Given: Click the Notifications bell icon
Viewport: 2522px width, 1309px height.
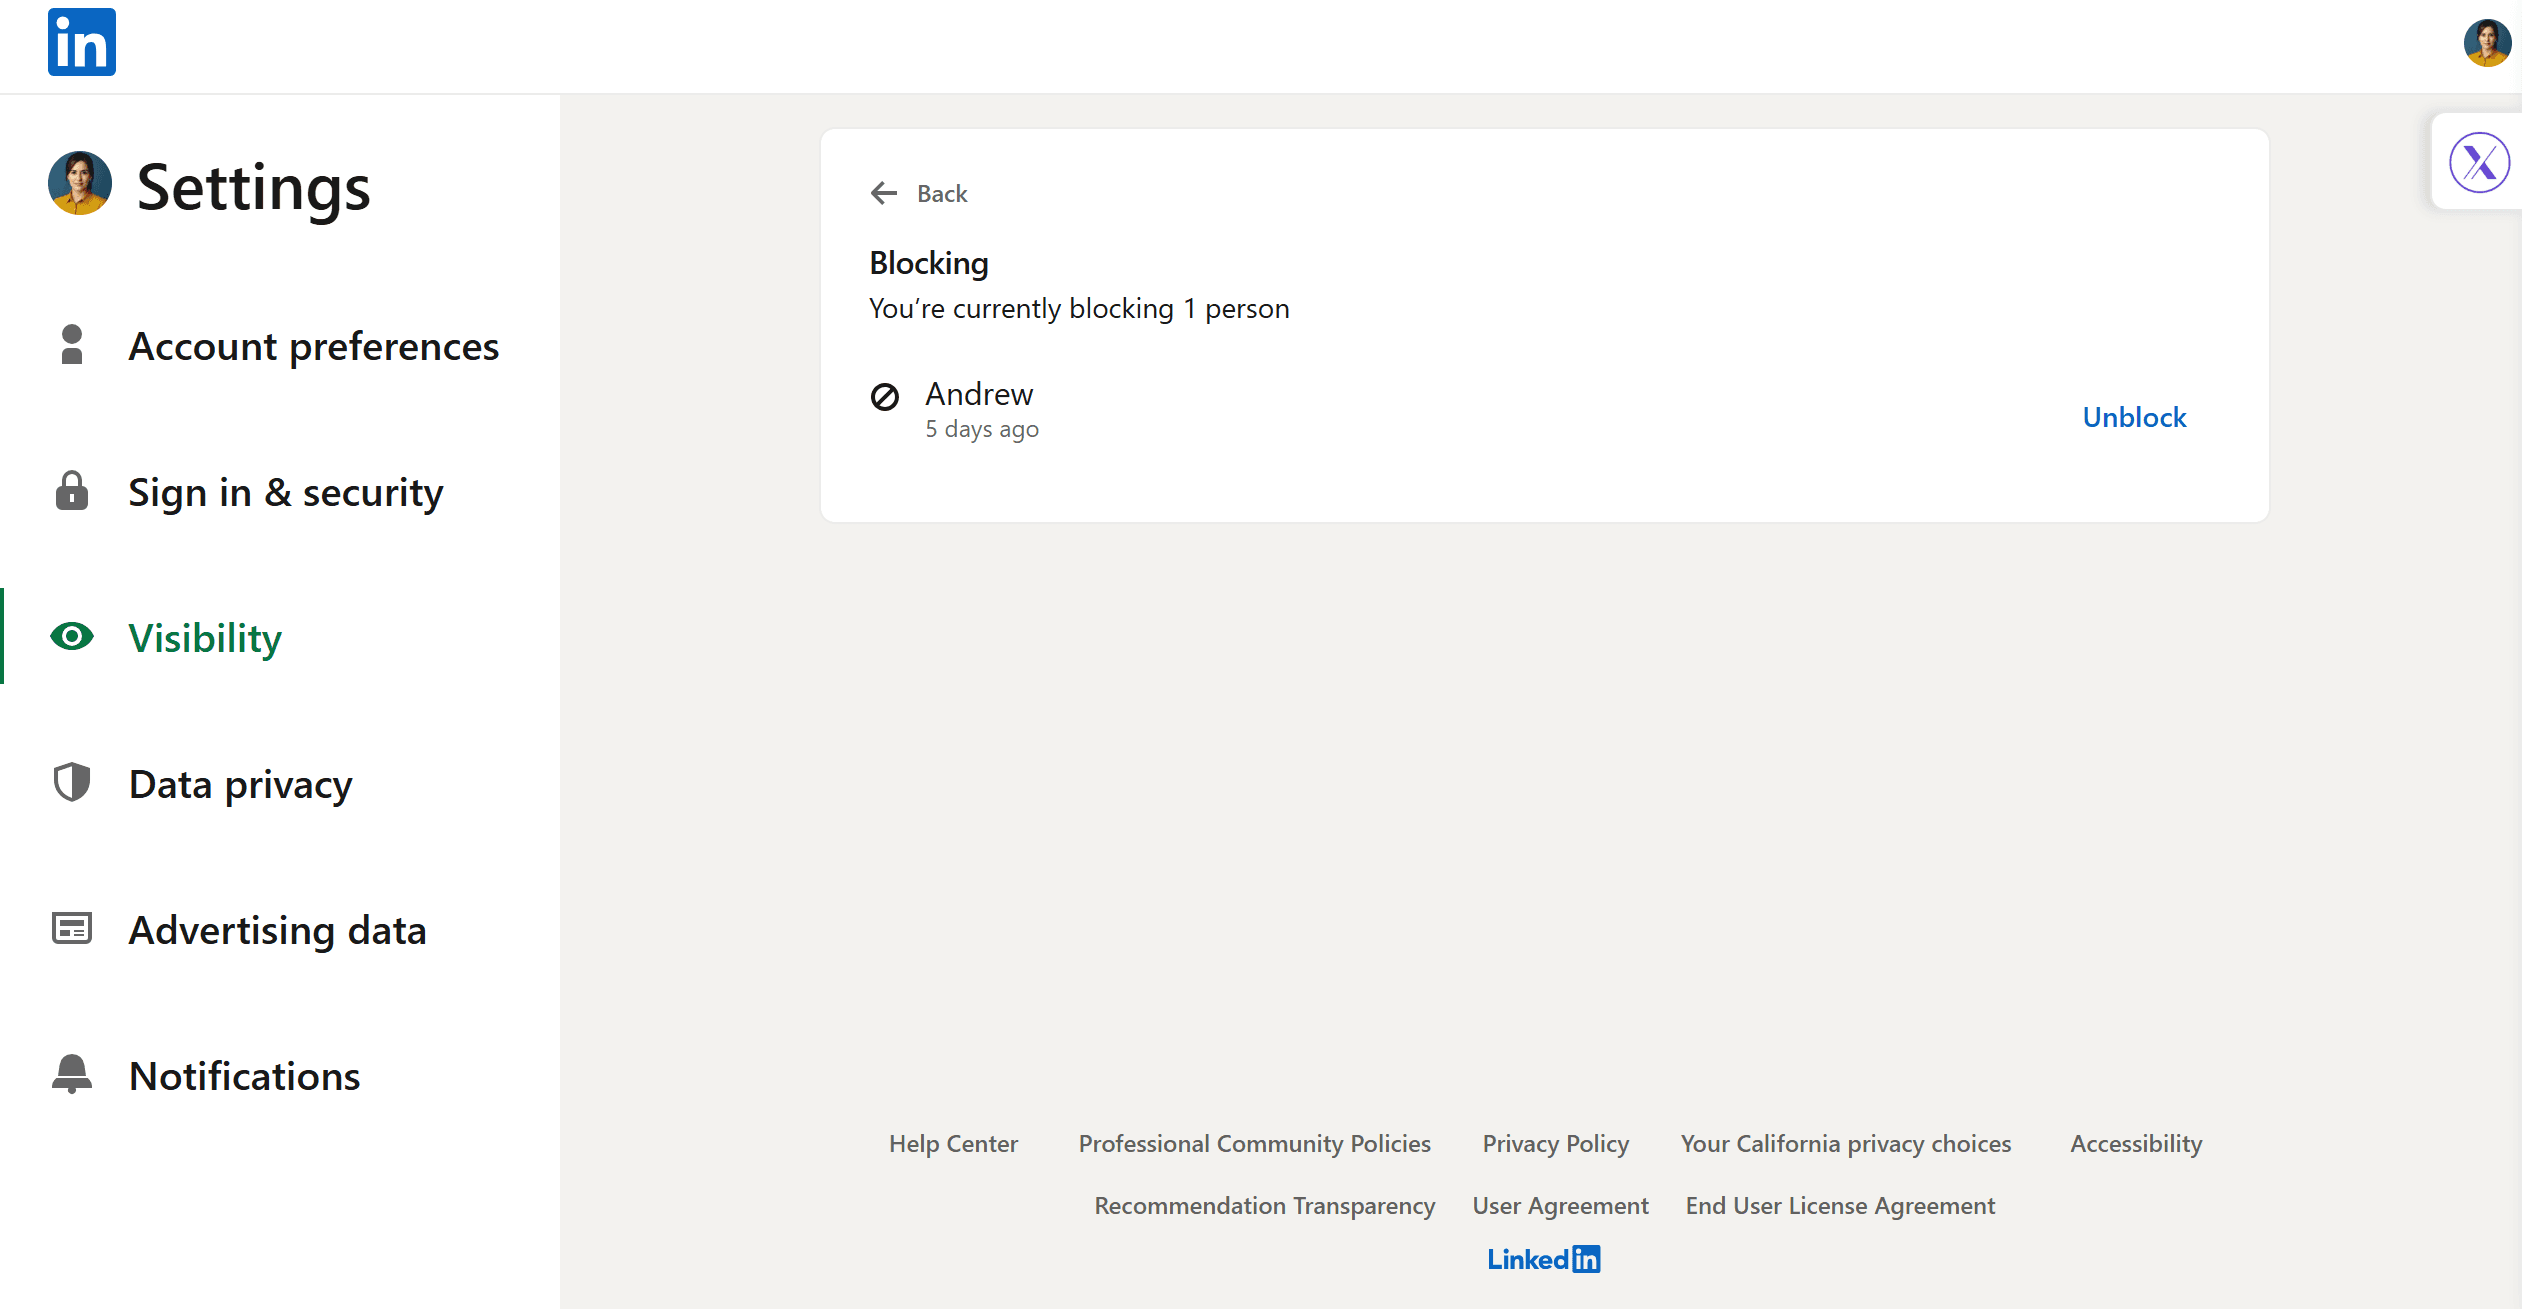Looking at the screenshot, I should pos(72,1075).
